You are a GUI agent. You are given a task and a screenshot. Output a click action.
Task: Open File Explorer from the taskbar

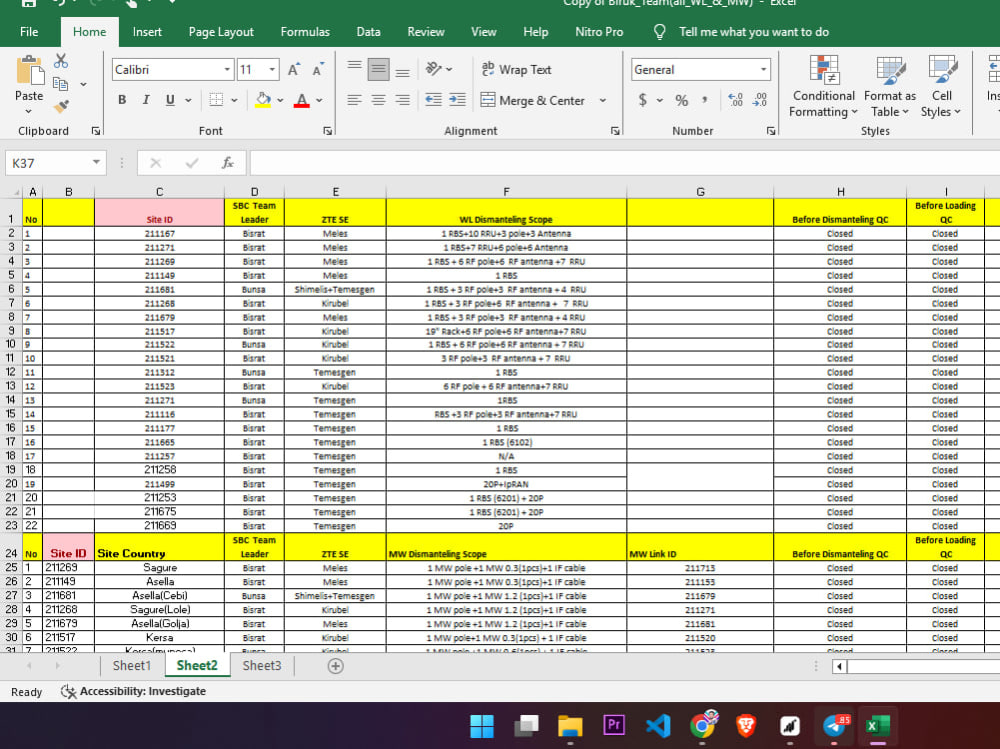pyautogui.click(x=570, y=725)
